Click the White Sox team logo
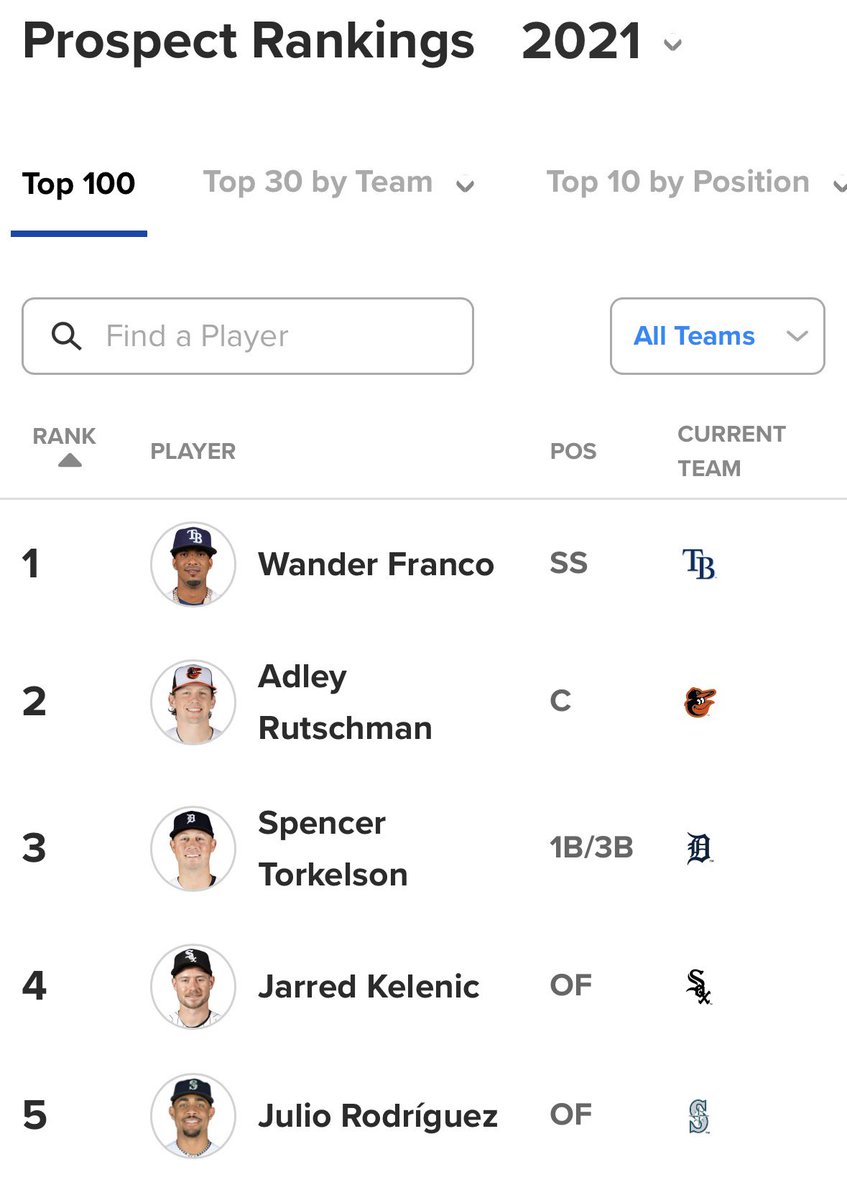847x1200 pixels. [699, 987]
